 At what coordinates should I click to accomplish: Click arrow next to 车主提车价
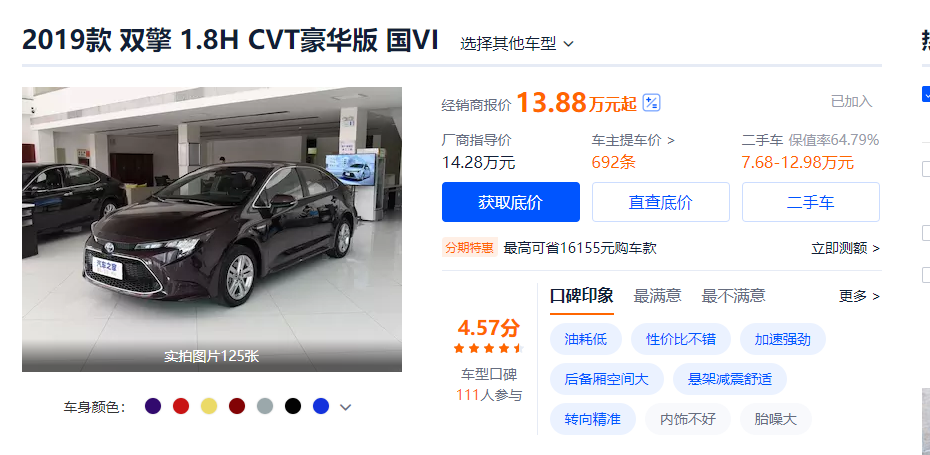[671, 141]
